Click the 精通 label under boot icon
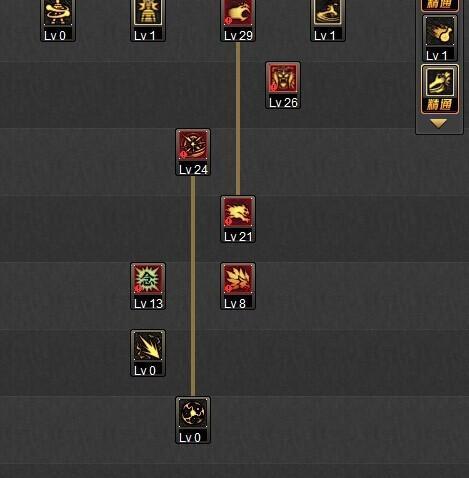Image resolution: width=469 pixels, height=478 pixels. coord(440,105)
